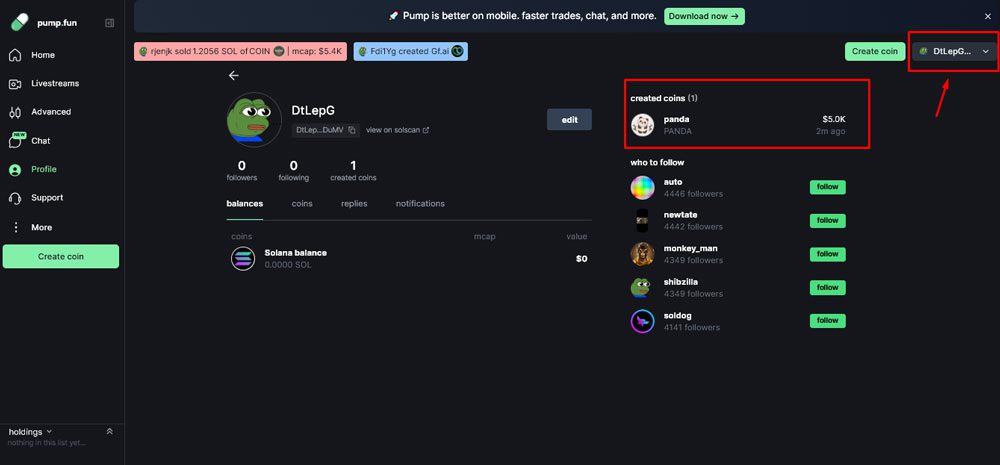This screenshot has width=1000, height=465.
Task: Go to Home in the sidebar
Action: pos(42,55)
